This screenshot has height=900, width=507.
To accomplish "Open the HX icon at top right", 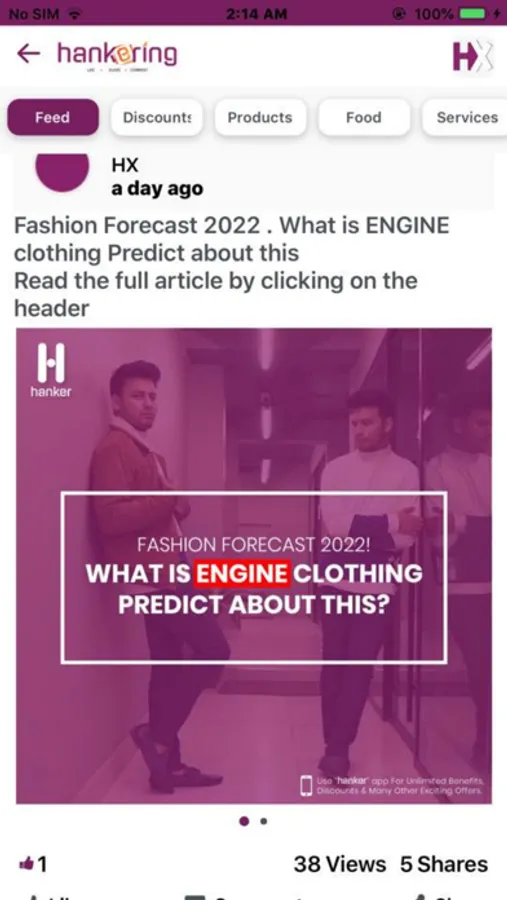I will pos(473,56).
